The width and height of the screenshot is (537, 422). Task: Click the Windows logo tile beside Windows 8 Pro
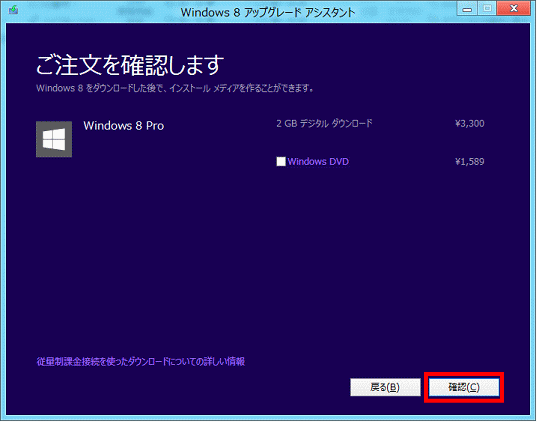[x=54, y=139]
